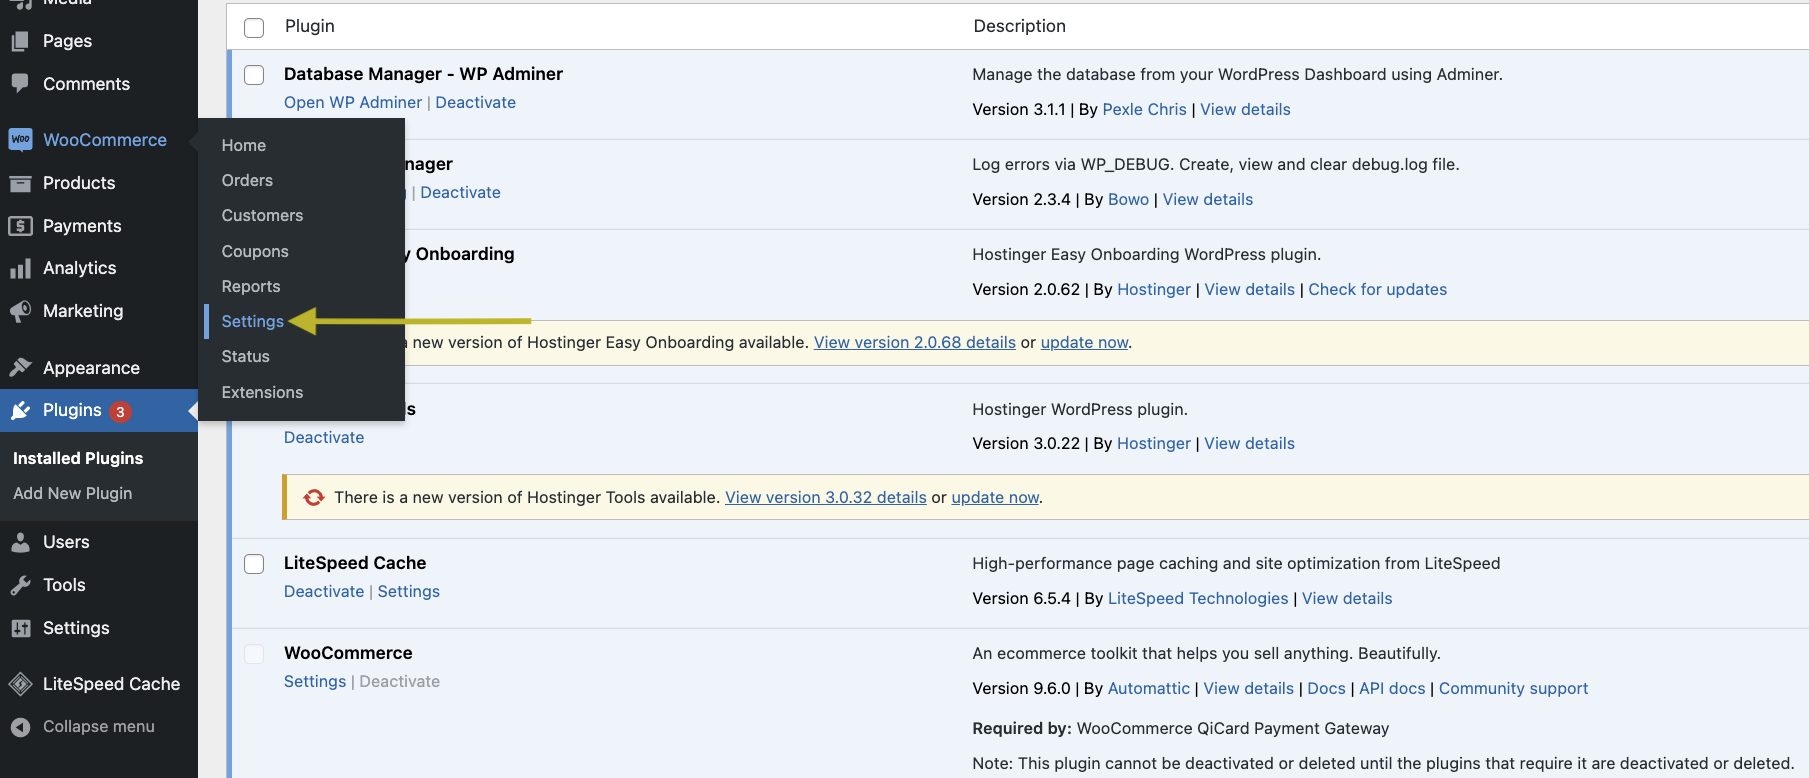Go to Marketing in sidebar
The image size is (1809, 778).
click(83, 311)
